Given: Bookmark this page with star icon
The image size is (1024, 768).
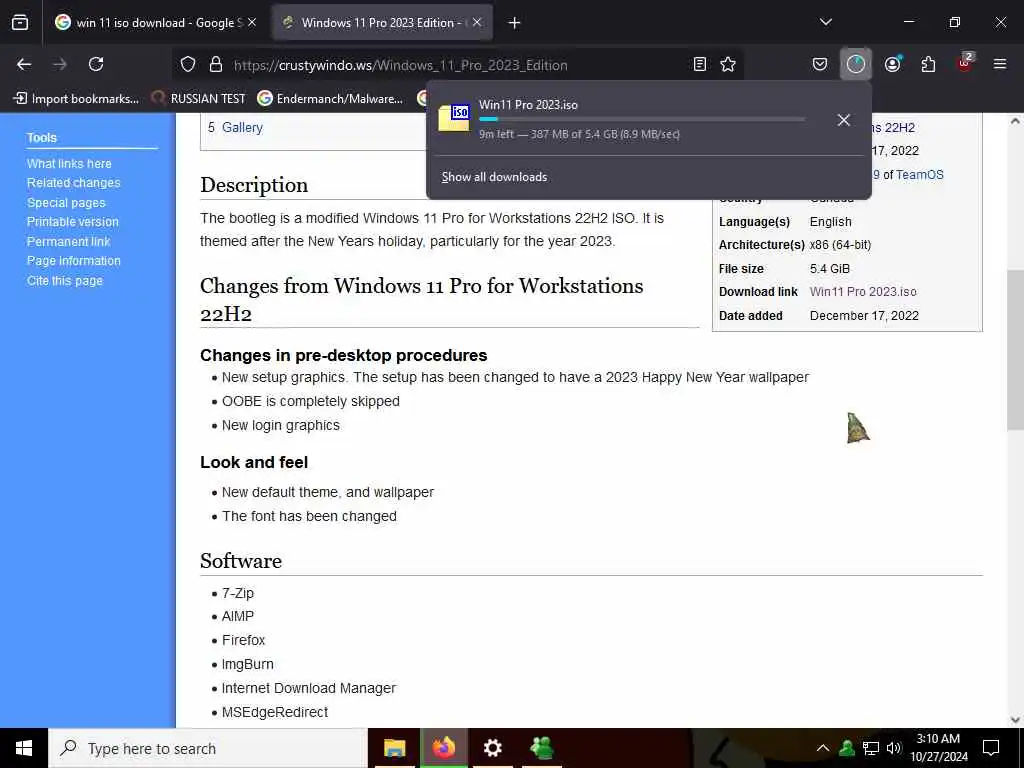Looking at the screenshot, I should point(728,65).
